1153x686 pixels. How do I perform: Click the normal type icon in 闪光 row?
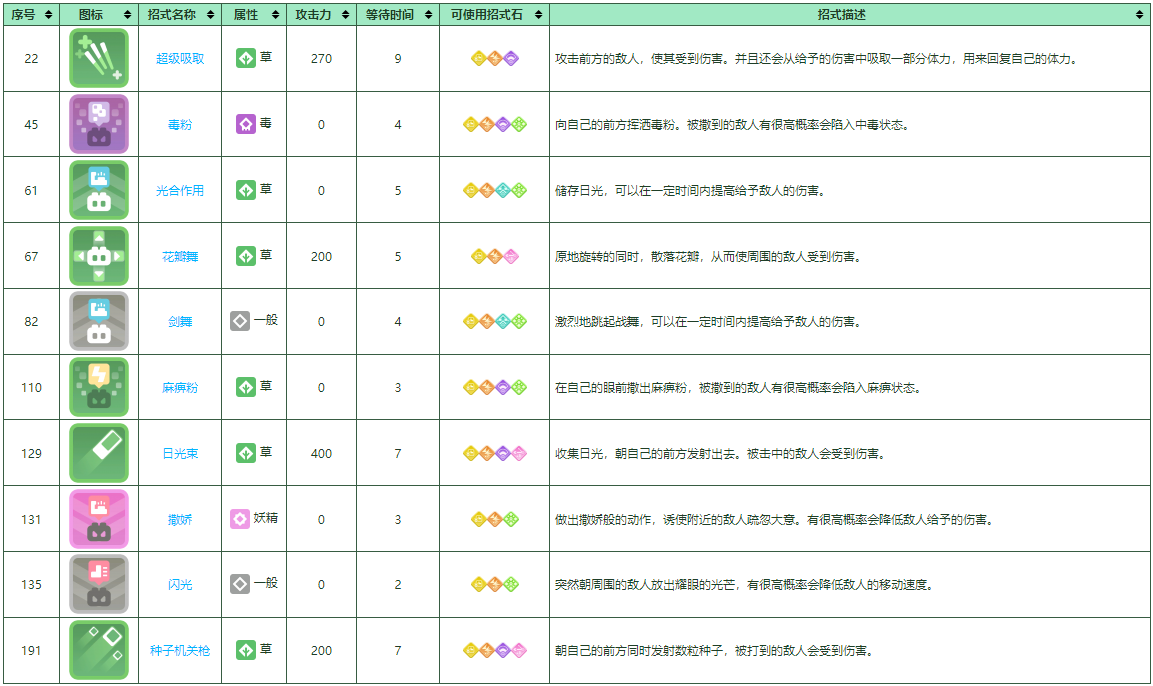click(x=240, y=585)
